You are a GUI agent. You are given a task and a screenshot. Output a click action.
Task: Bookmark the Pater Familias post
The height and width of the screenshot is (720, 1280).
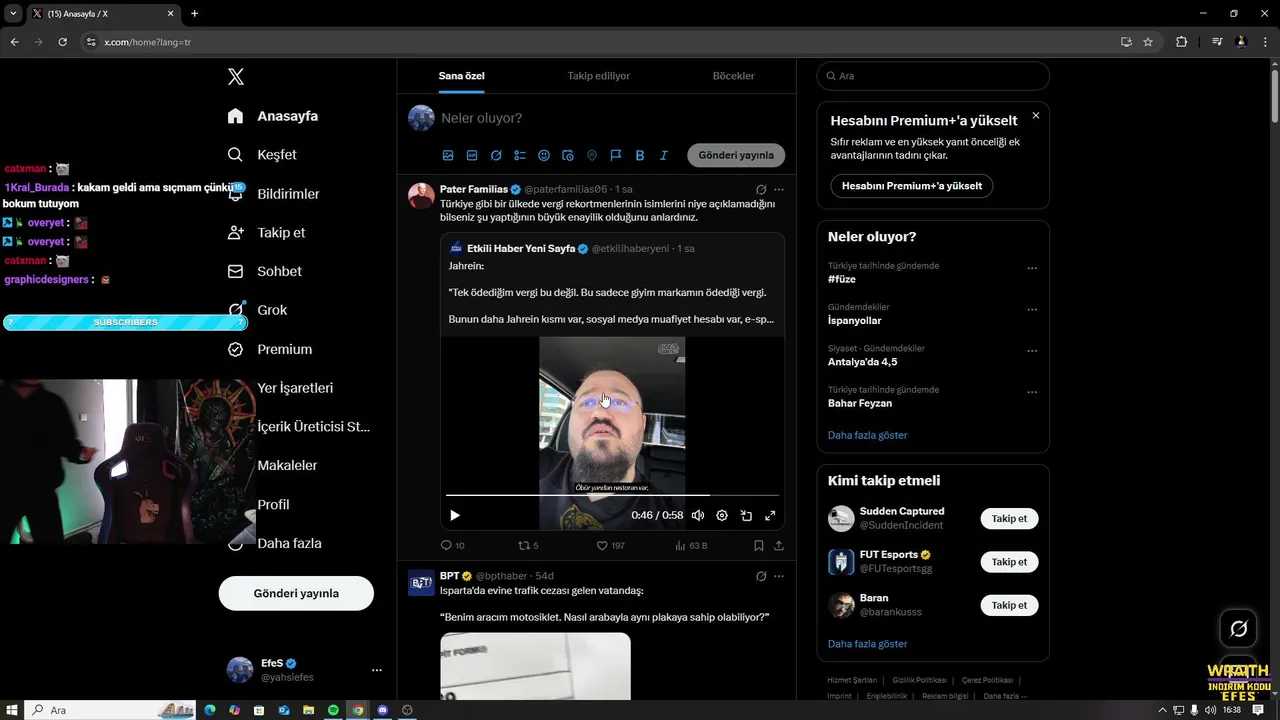click(759, 546)
